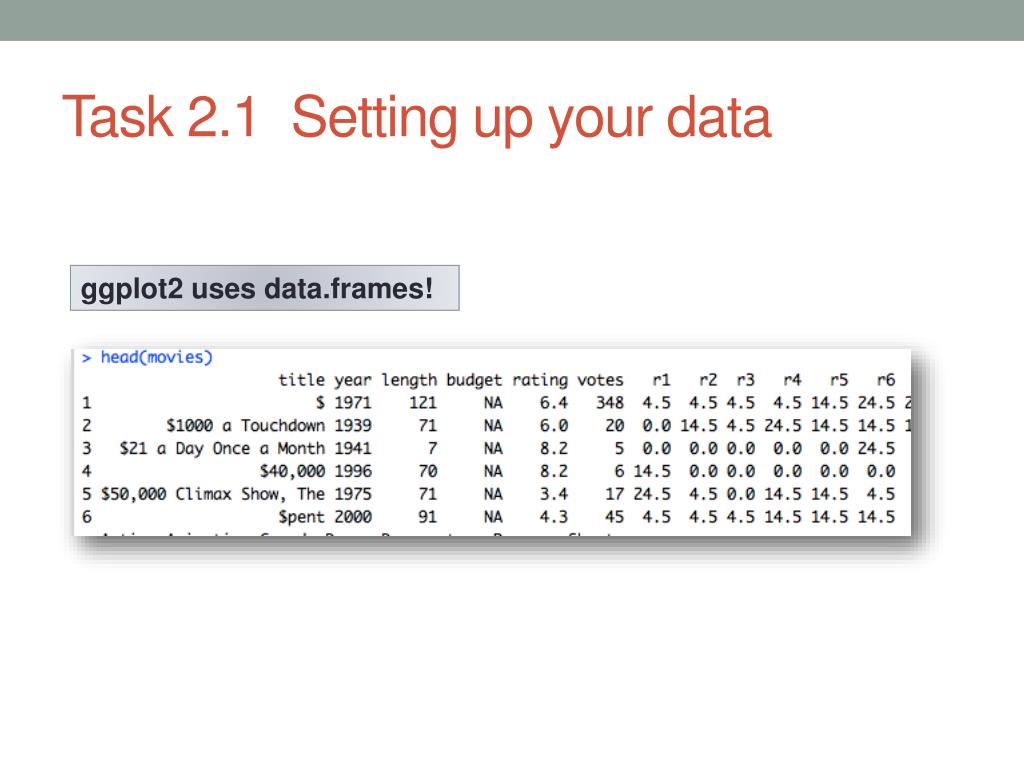This screenshot has width=1024, height=768.
Task: Click the 'year' column header
Action: (x=353, y=380)
